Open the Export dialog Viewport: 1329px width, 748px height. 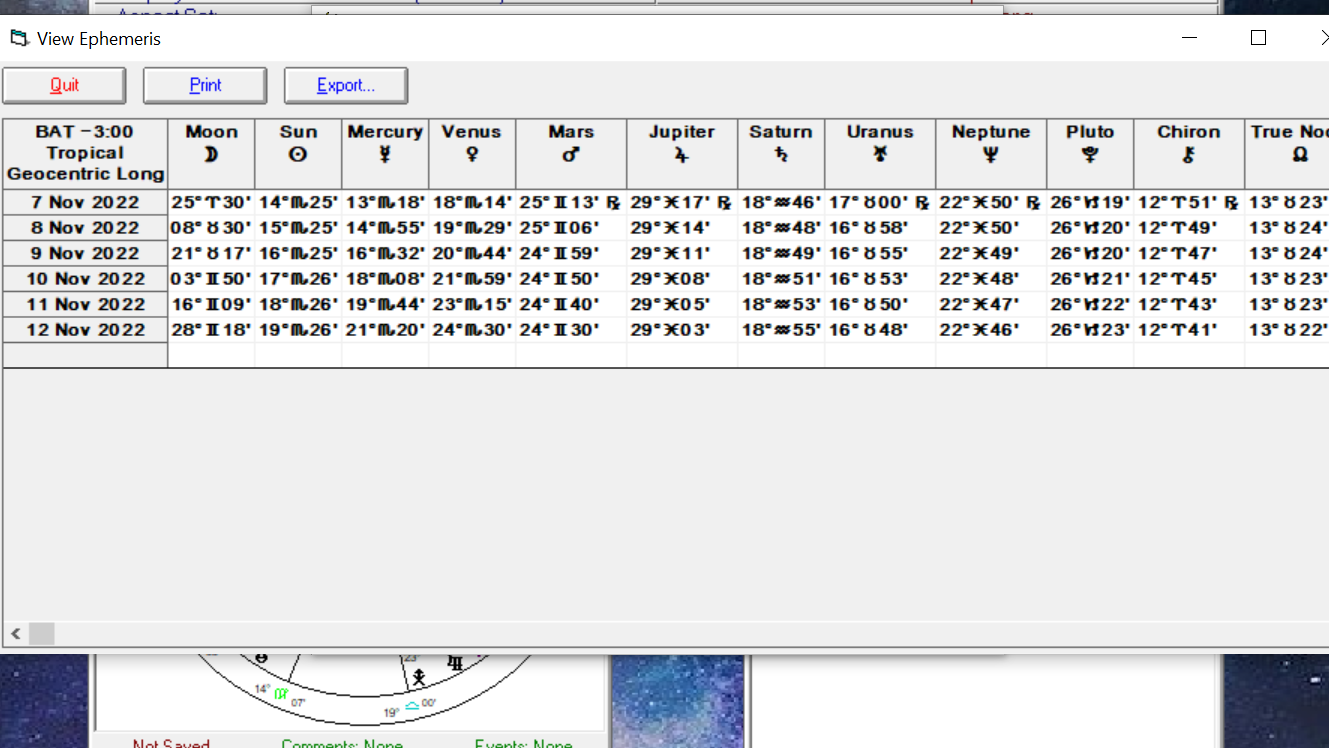click(x=346, y=86)
